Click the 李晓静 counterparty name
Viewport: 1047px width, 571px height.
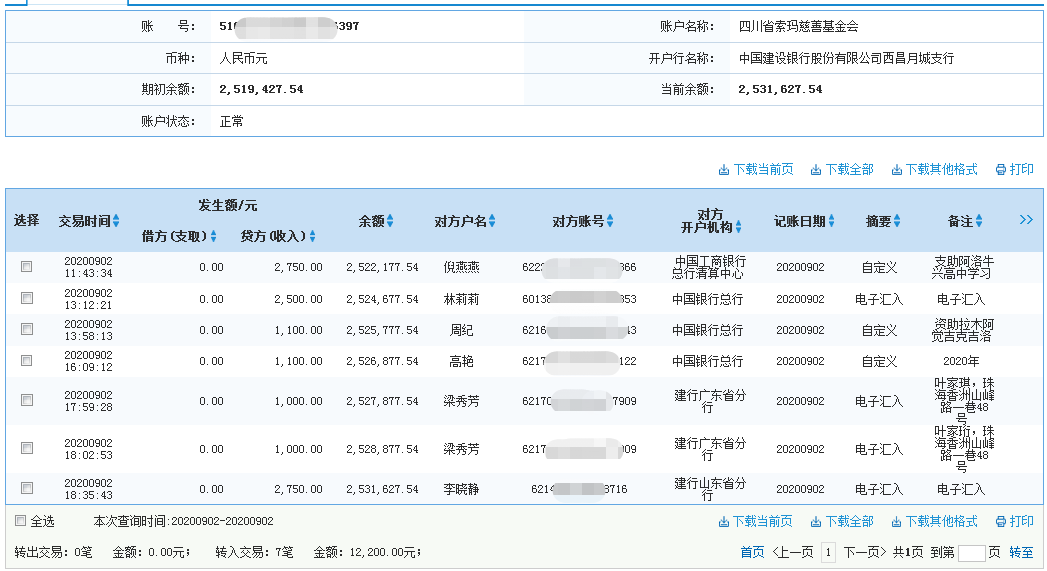pos(461,489)
